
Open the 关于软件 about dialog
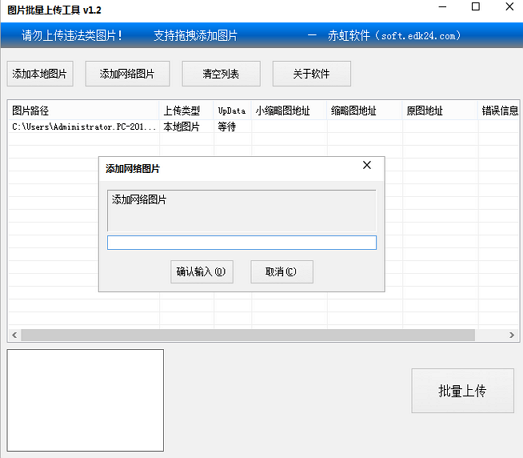click(311, 74)
